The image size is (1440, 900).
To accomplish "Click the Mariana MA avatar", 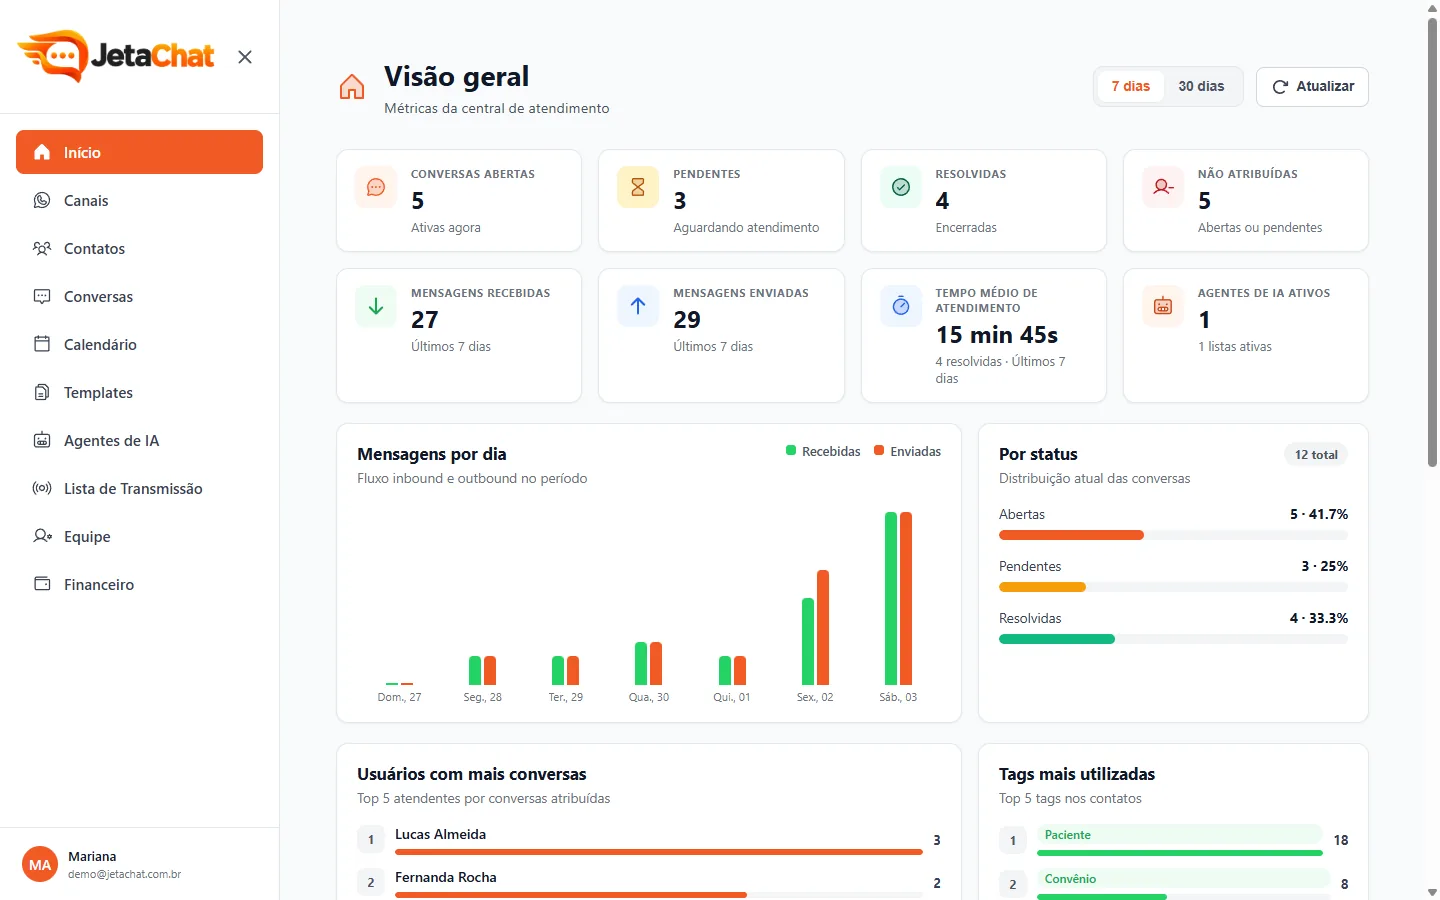I will (x=40, y=865).
